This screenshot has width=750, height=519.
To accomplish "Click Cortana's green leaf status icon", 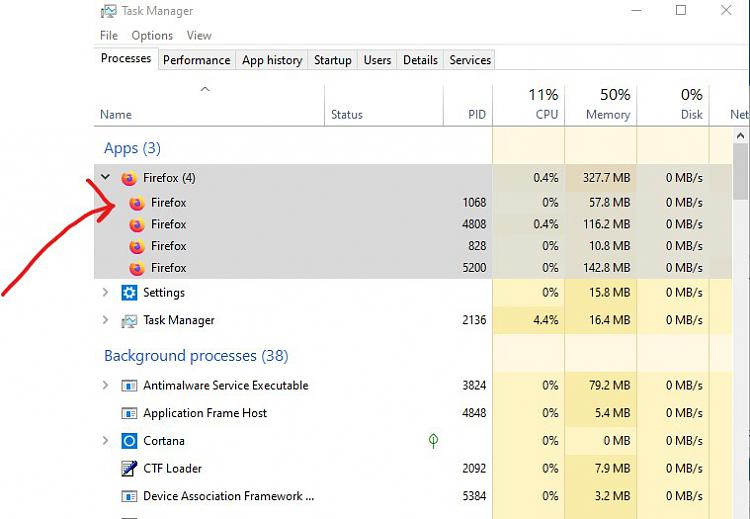I will coord(433,441).
